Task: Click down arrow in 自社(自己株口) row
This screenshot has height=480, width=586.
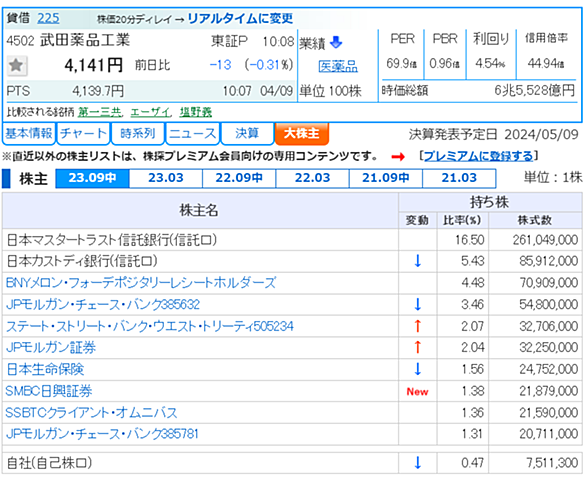Action: [x=417, y=463]
